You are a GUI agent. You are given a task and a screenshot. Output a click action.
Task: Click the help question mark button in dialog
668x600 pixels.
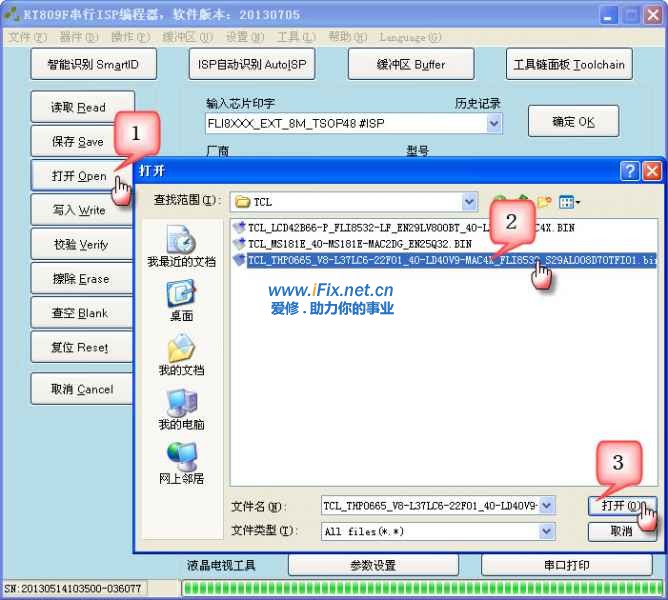(x=629, y=171)
